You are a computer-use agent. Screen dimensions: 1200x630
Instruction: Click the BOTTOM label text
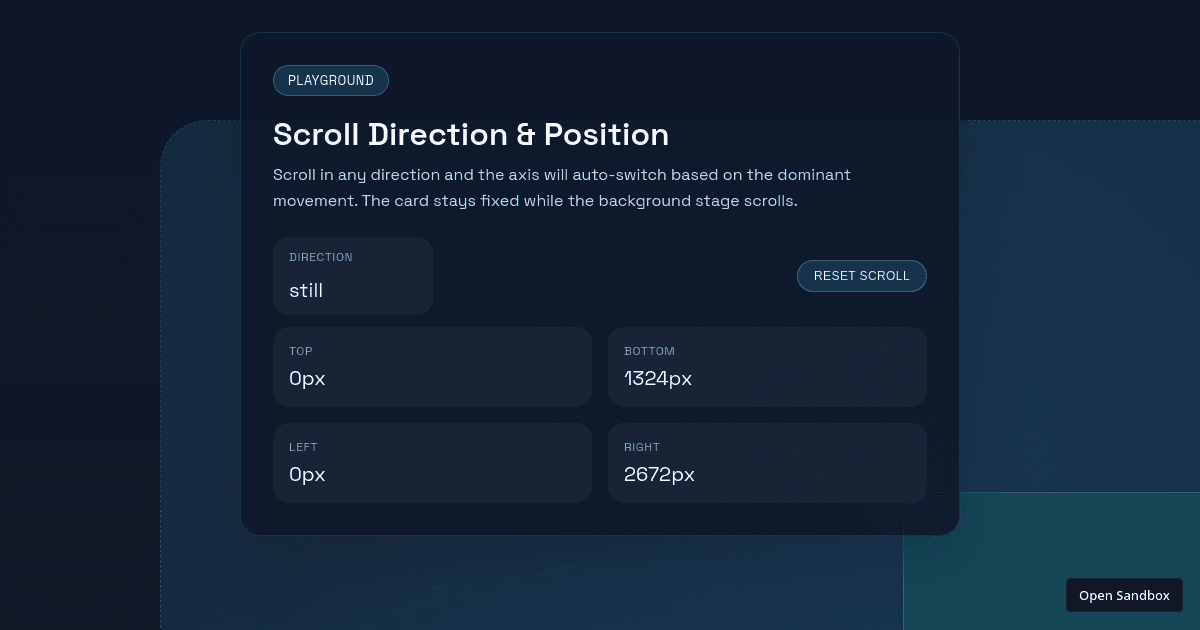pyautogui.click(x=649, y=351)
